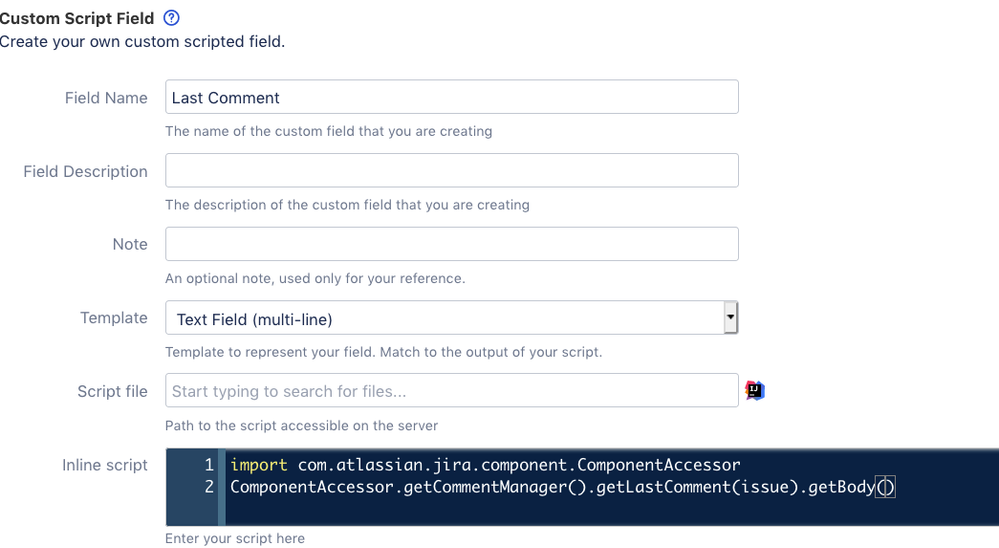999x548 pixels.
Task: Click the 'Field Description' label
Action: point(85,171)
